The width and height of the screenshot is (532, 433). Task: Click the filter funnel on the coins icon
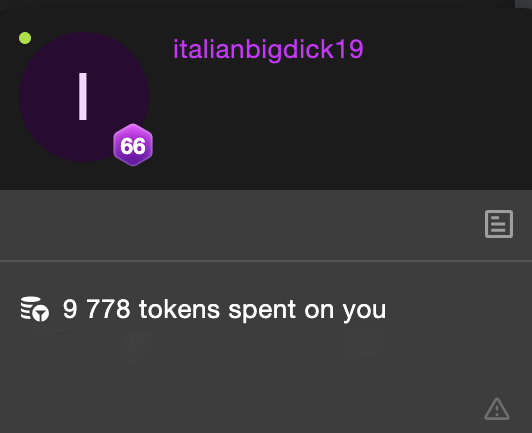pyautogui.click(x=41, y=313)
